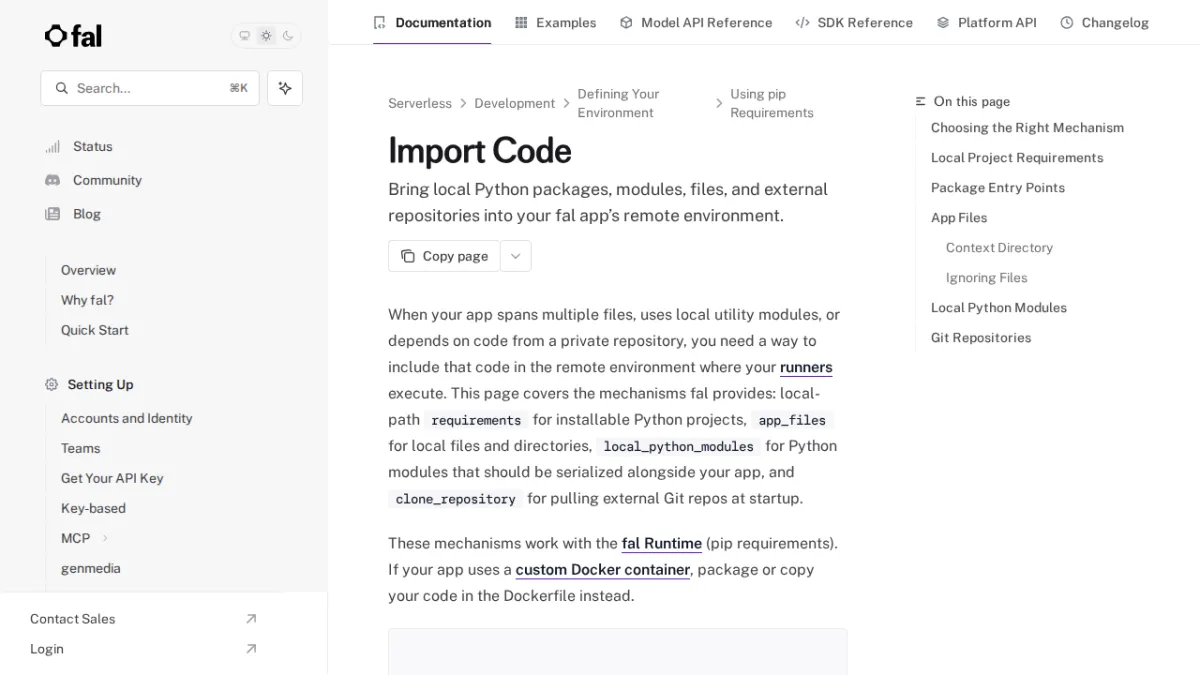This screenshot has height=675, width=1200.
Task: Follow the custom Docker container link
Action: [x=603, y=569]
